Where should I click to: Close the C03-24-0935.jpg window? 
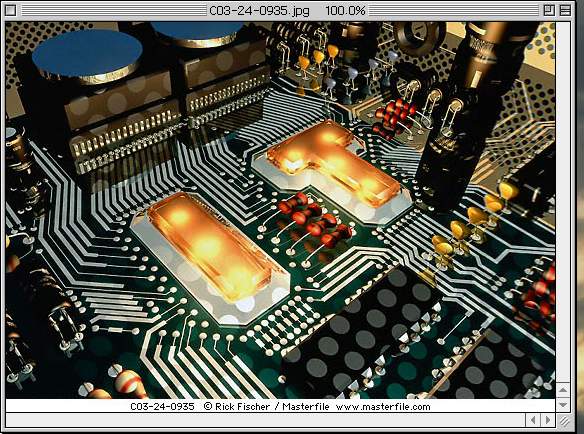coord(10,10)
